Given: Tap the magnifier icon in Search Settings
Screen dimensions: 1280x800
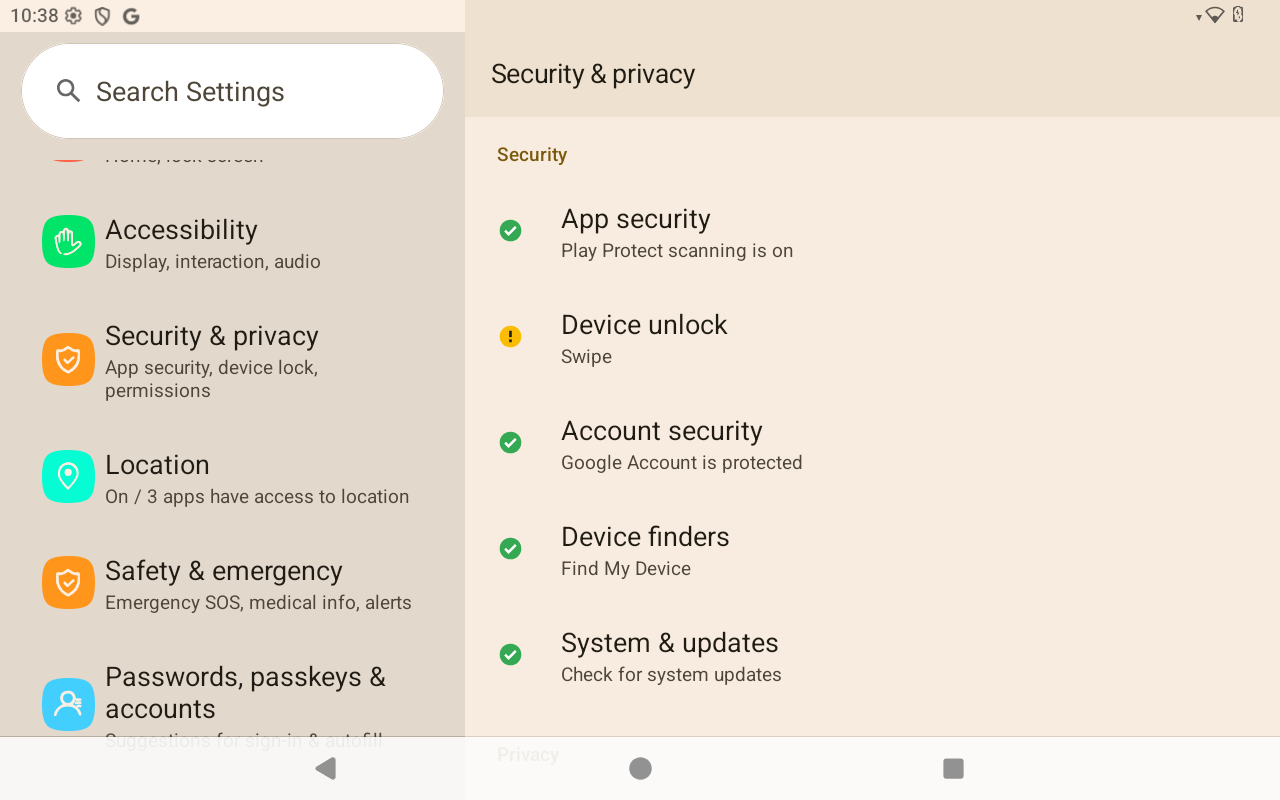Looking at the screenshot, I should pos(68,91).
